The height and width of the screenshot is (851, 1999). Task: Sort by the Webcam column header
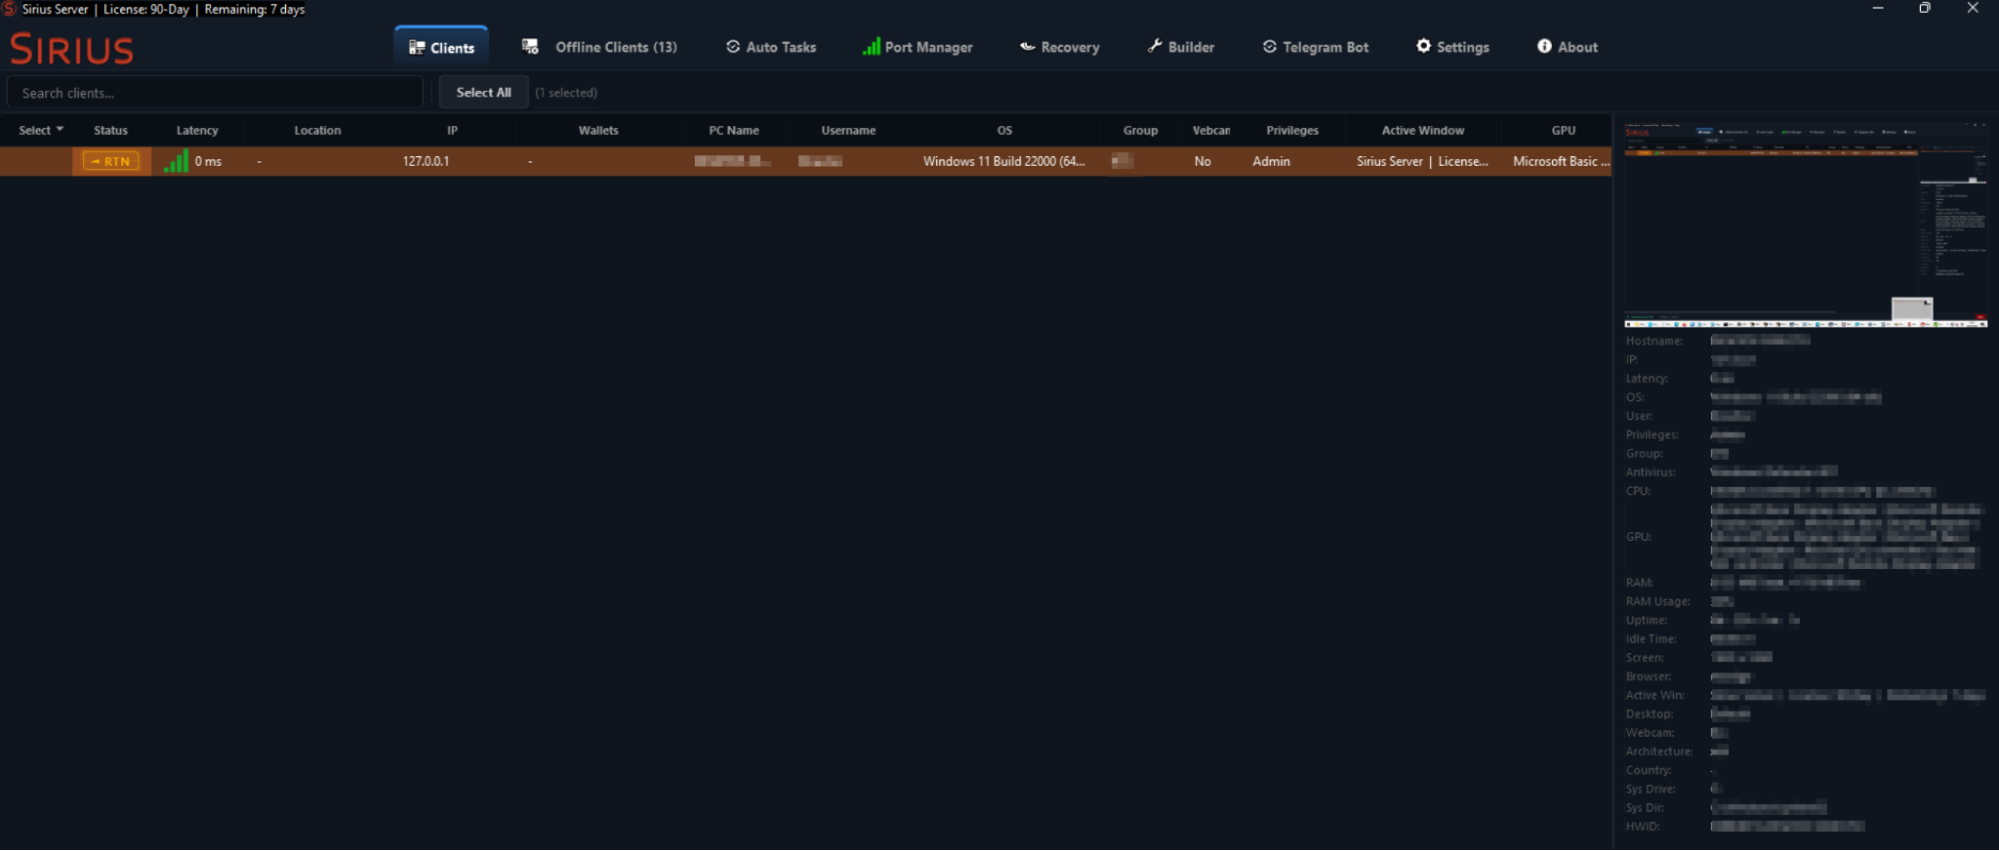[x=1211, y=130]
